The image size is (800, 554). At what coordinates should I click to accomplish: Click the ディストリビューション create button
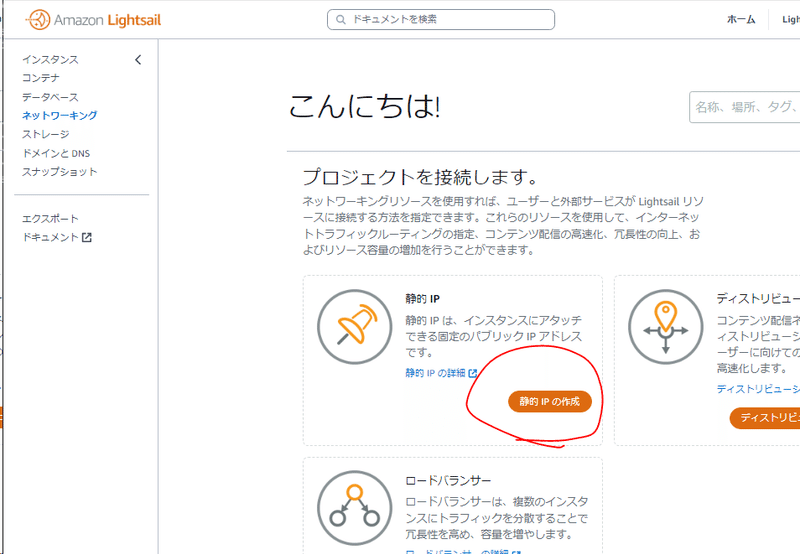(x=765, y=418)
